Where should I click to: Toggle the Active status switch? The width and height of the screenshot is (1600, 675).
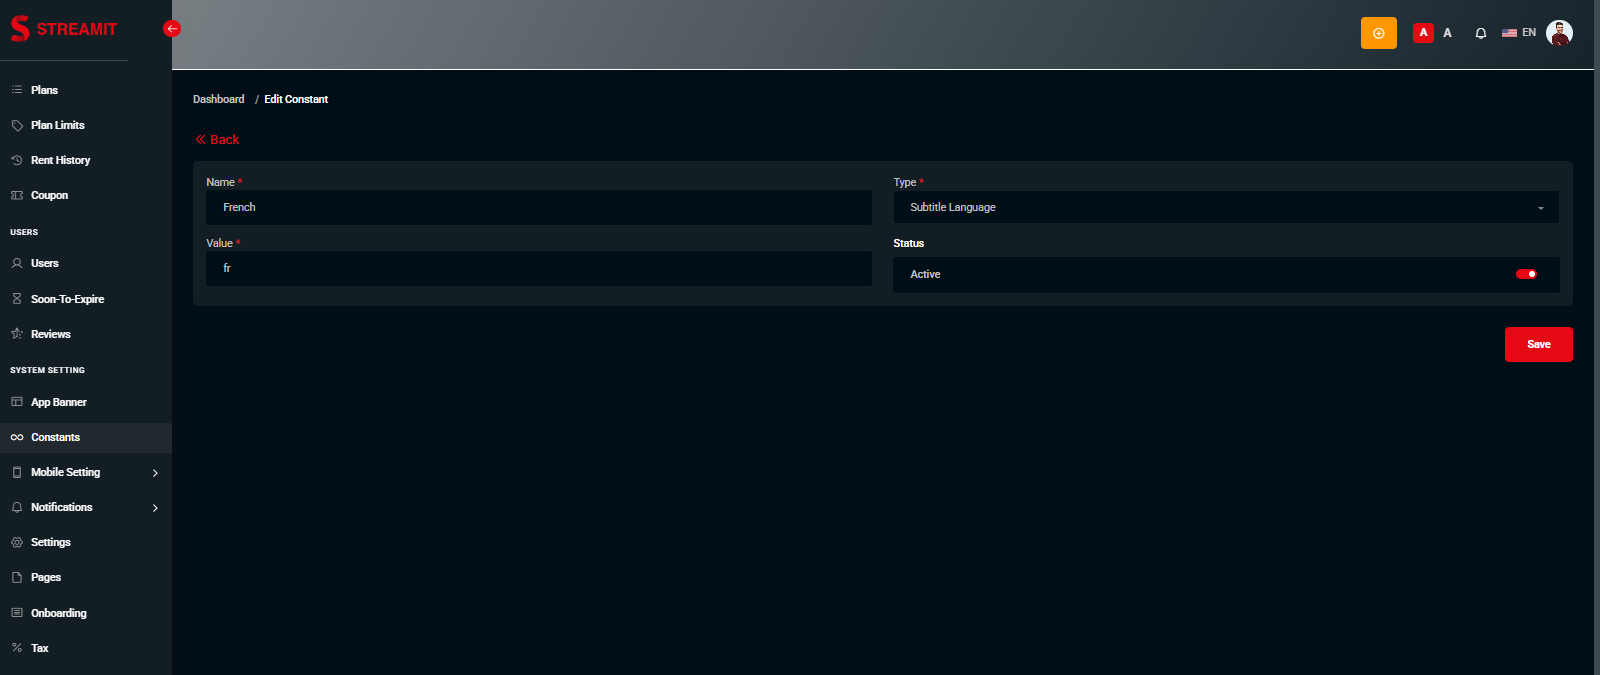pyautogui.click(x=1526, y=274)
